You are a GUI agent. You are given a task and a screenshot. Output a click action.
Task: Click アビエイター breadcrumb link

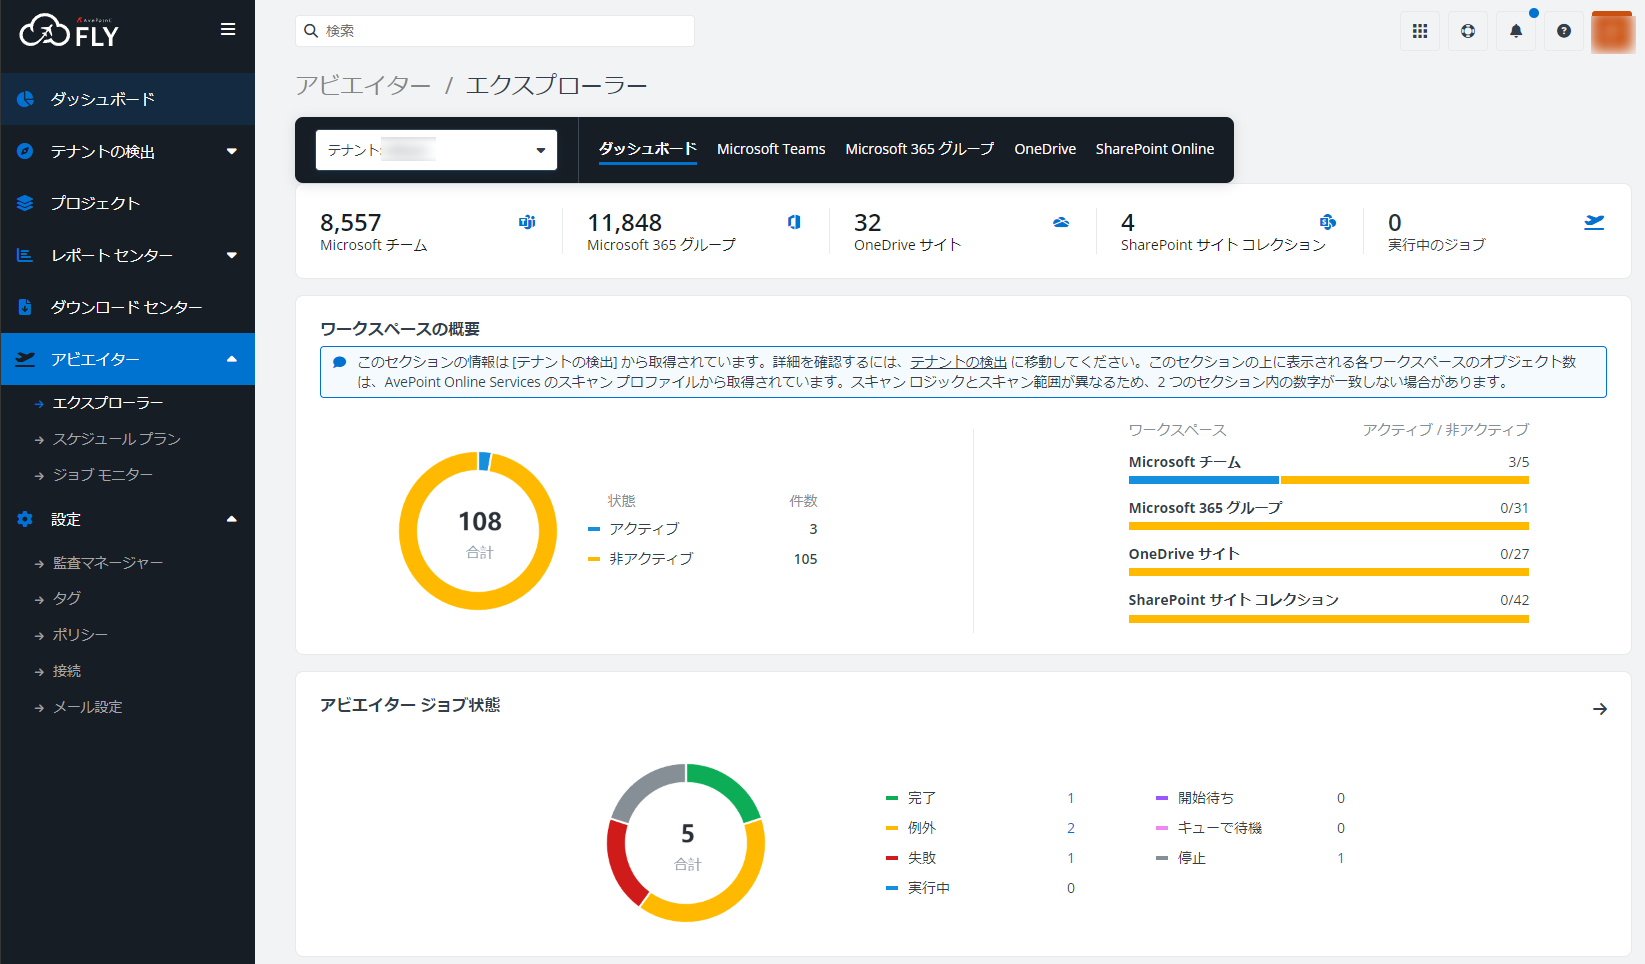363,85
